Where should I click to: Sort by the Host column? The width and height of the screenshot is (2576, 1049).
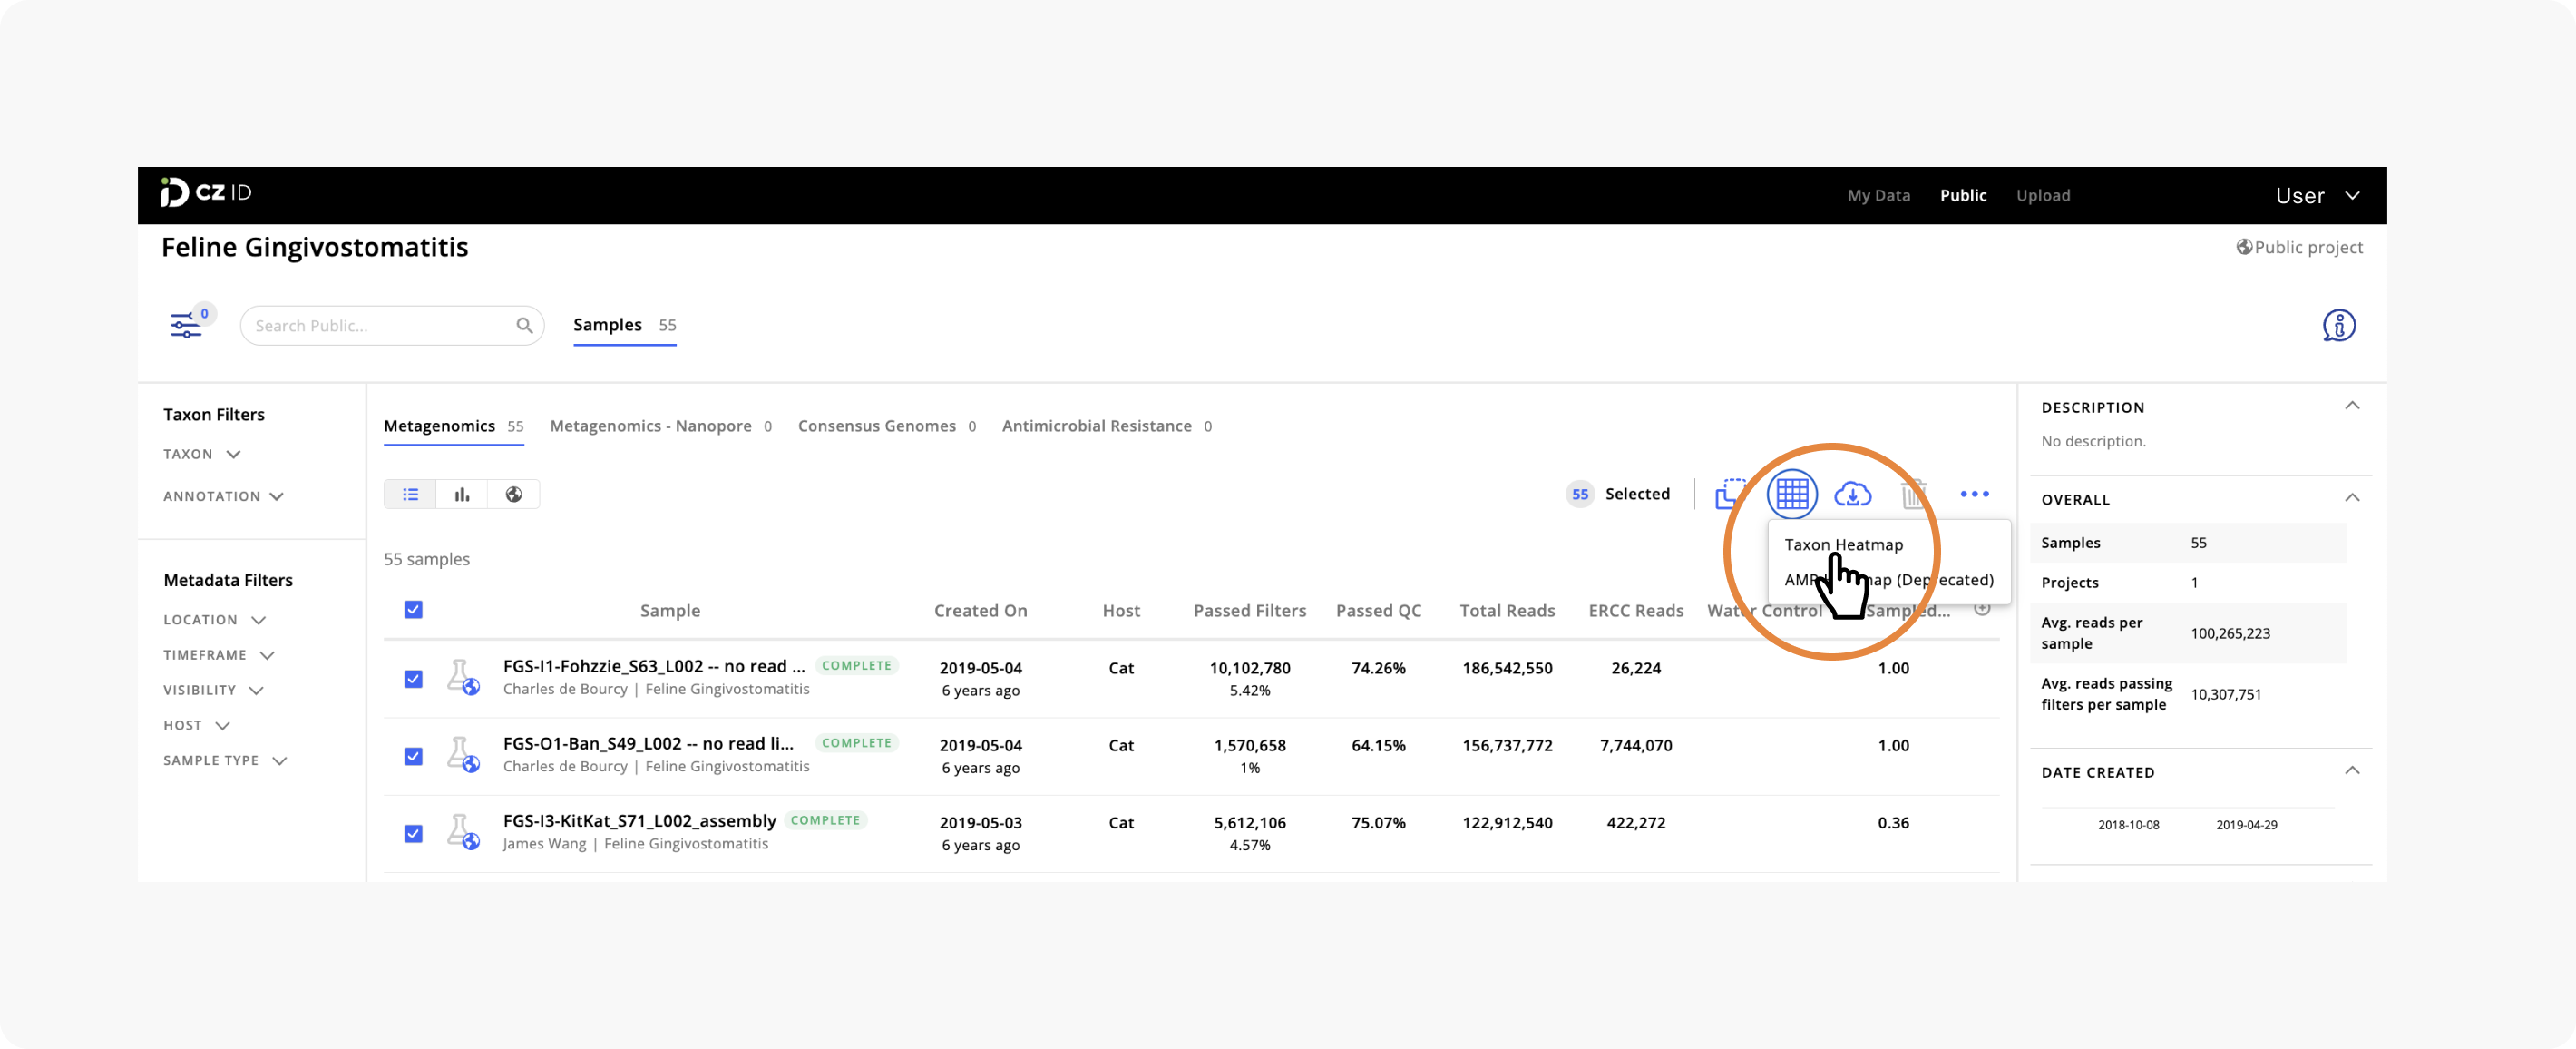[1121, 611]
